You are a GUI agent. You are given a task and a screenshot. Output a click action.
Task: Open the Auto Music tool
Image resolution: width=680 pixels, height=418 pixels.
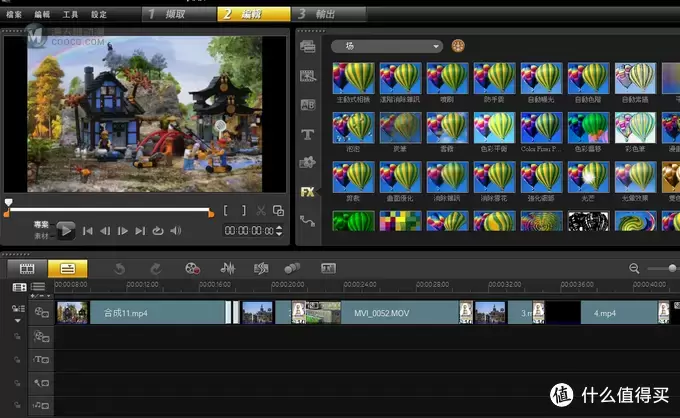[x=261, y=269]
